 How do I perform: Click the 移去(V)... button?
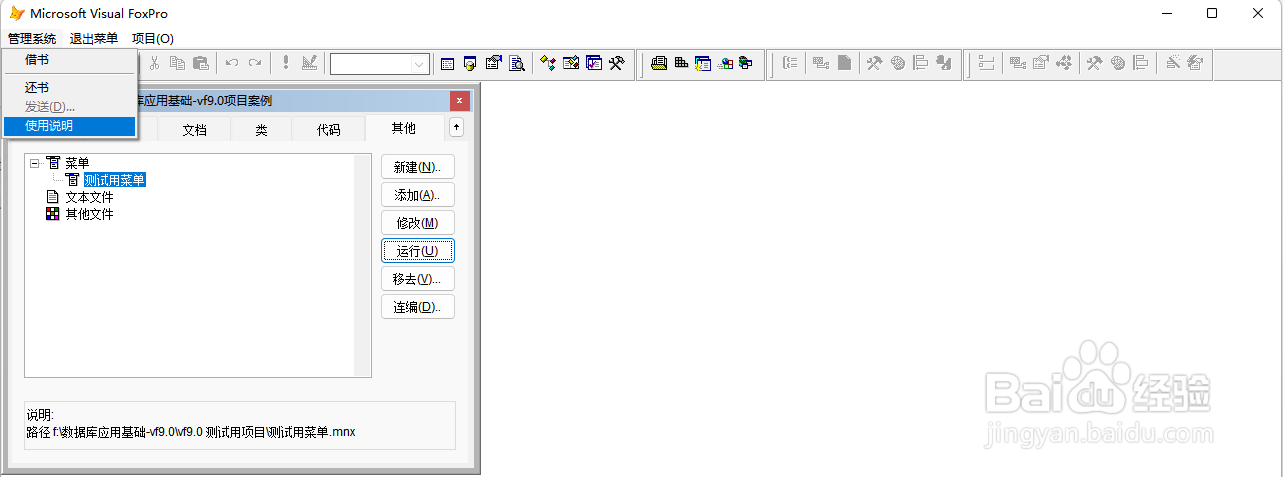pyautogui.click(x=418, y=279)
